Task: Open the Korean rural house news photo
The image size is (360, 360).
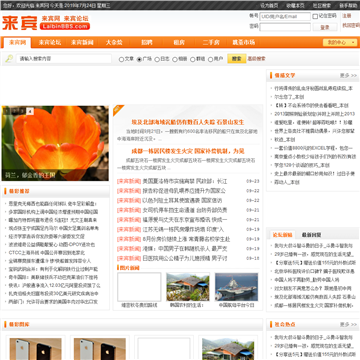Action: [x=188, y=287]
